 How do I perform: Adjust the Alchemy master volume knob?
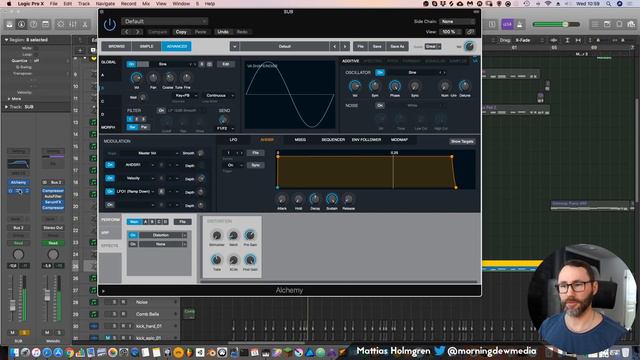click(469, 47)
